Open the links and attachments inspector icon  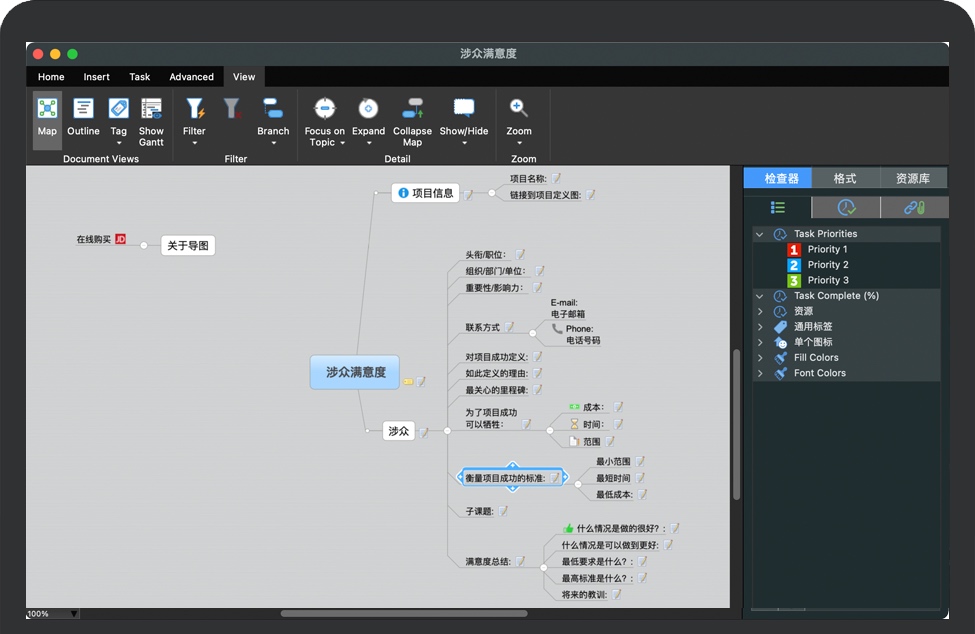point(914,207)
